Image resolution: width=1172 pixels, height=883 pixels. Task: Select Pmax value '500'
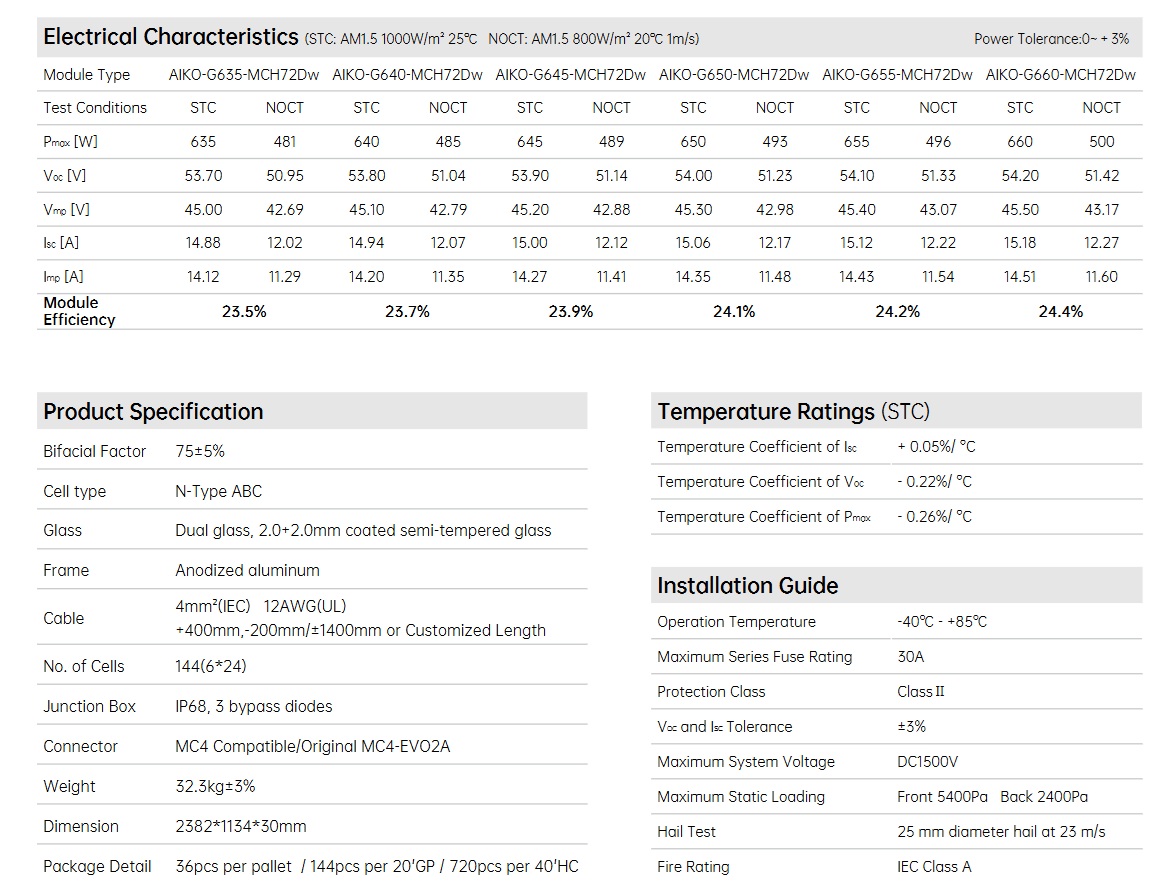click(x=1102, y=141)
